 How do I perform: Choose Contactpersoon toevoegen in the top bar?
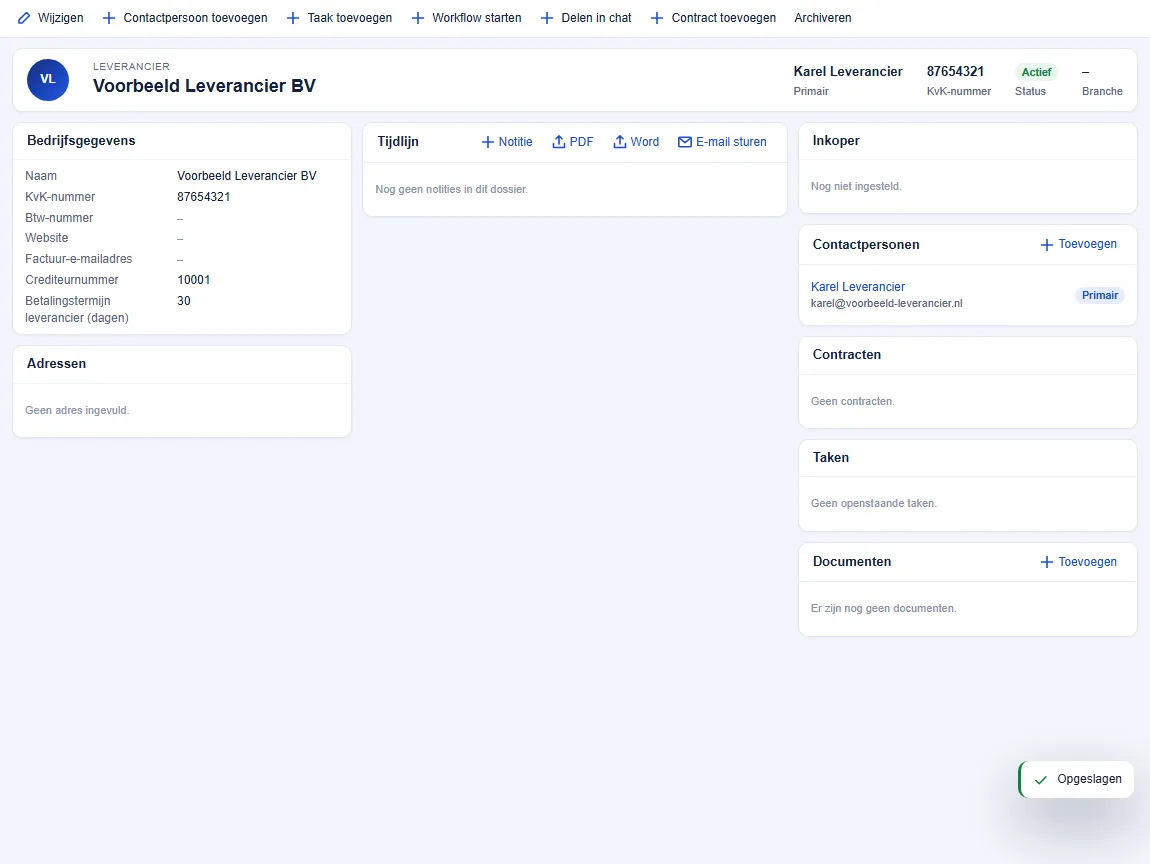point(185,18)
